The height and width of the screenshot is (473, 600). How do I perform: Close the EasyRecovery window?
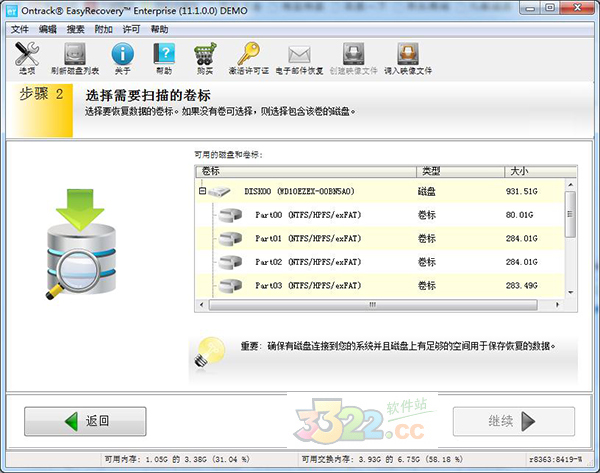pyautogui.click(x=578, y=8)
